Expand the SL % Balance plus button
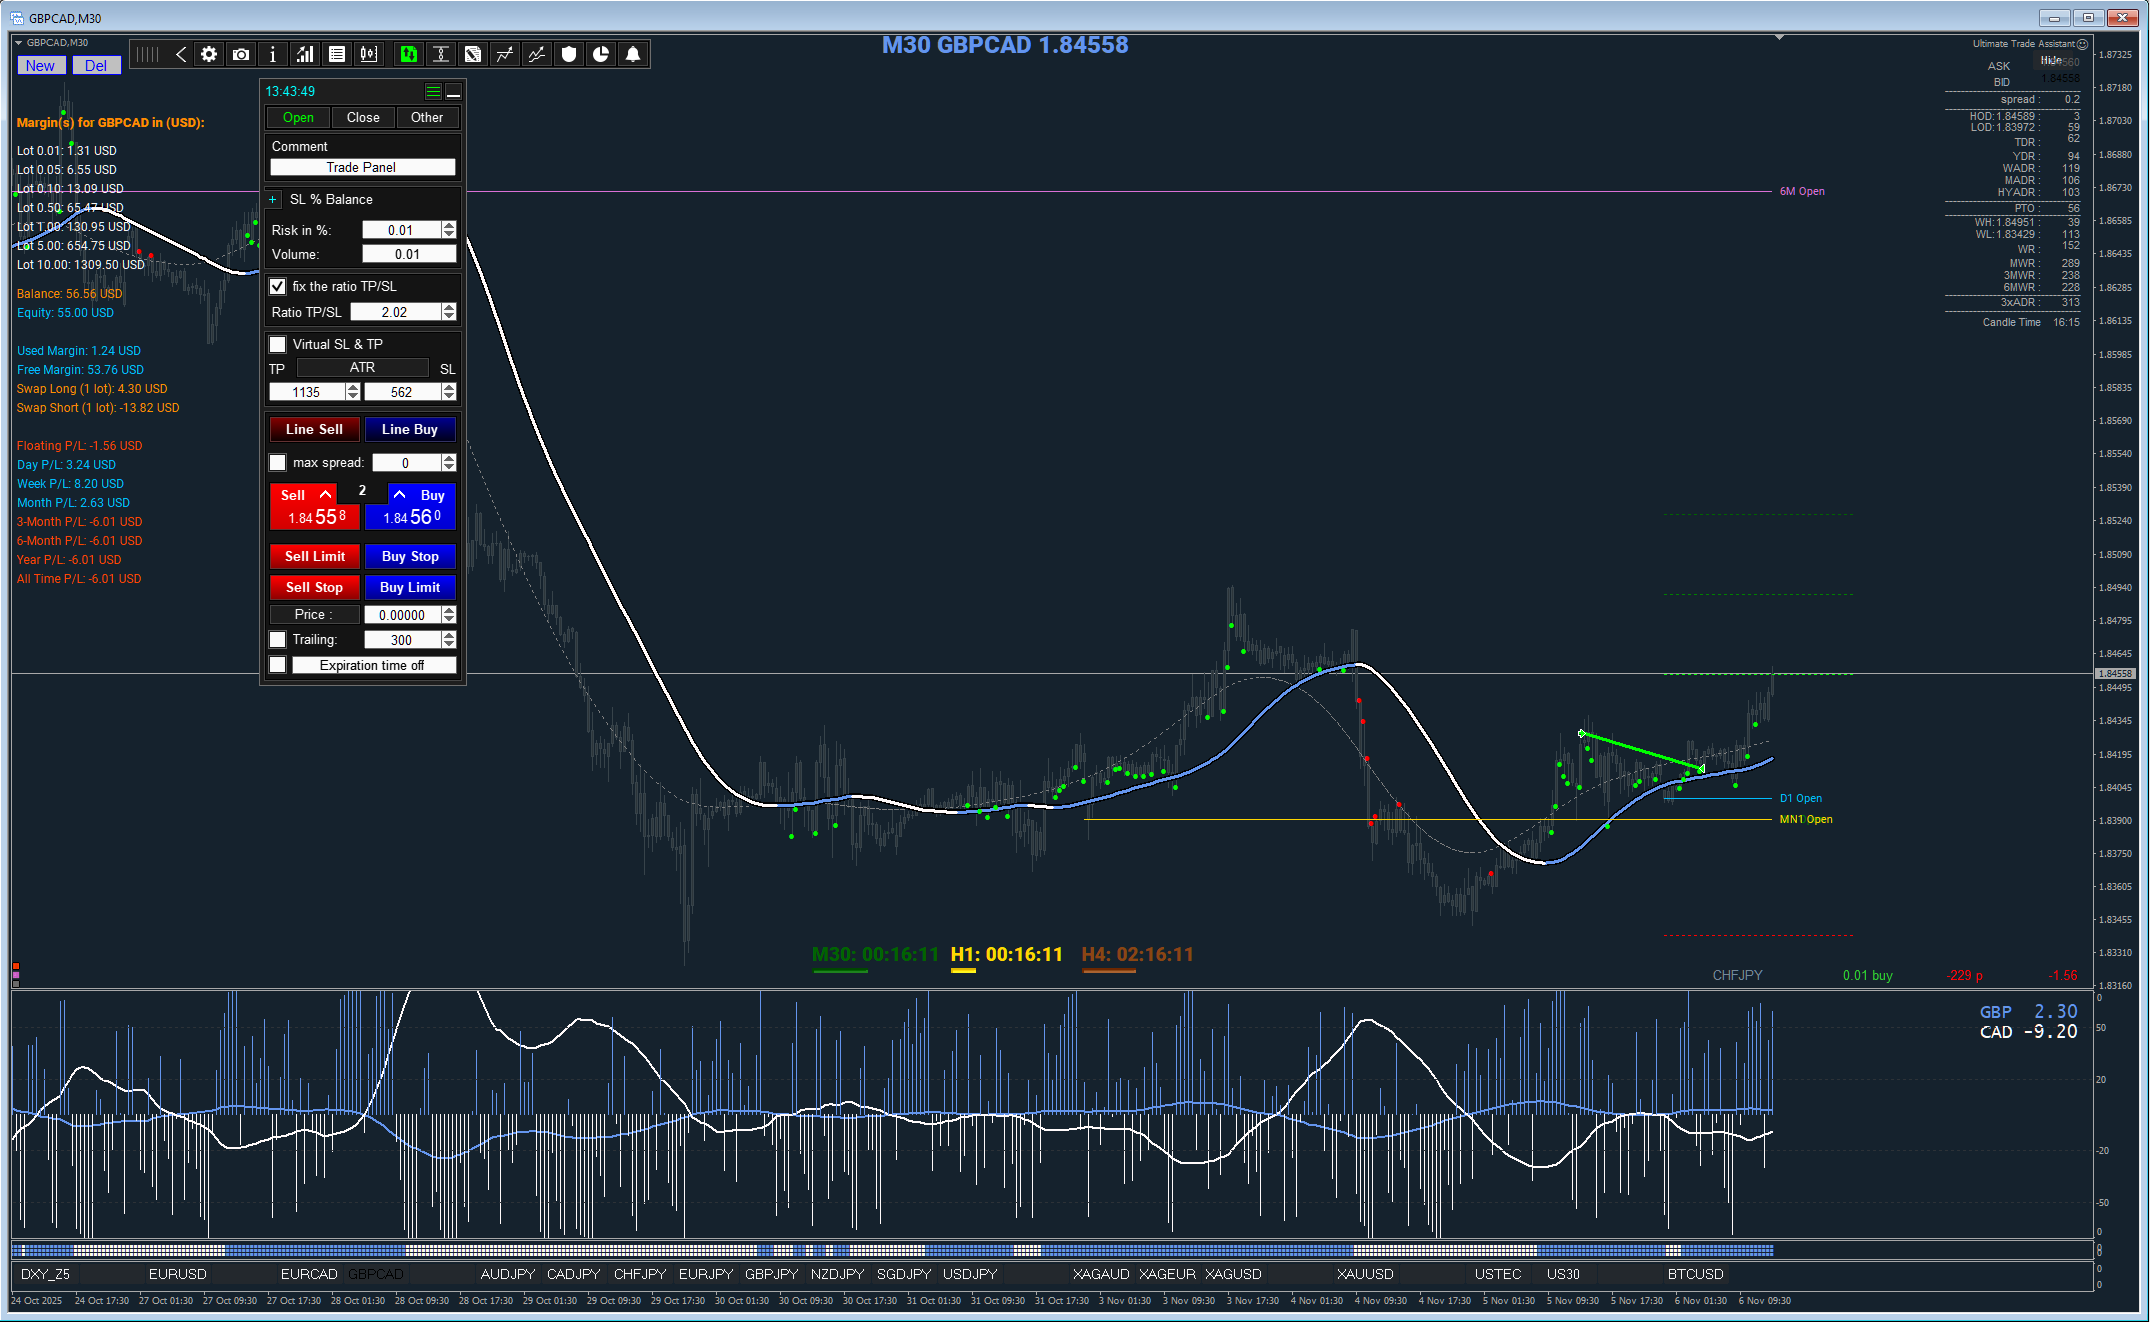The width and height of the screenshot is (2150, 1322). [x=273, y=199]
